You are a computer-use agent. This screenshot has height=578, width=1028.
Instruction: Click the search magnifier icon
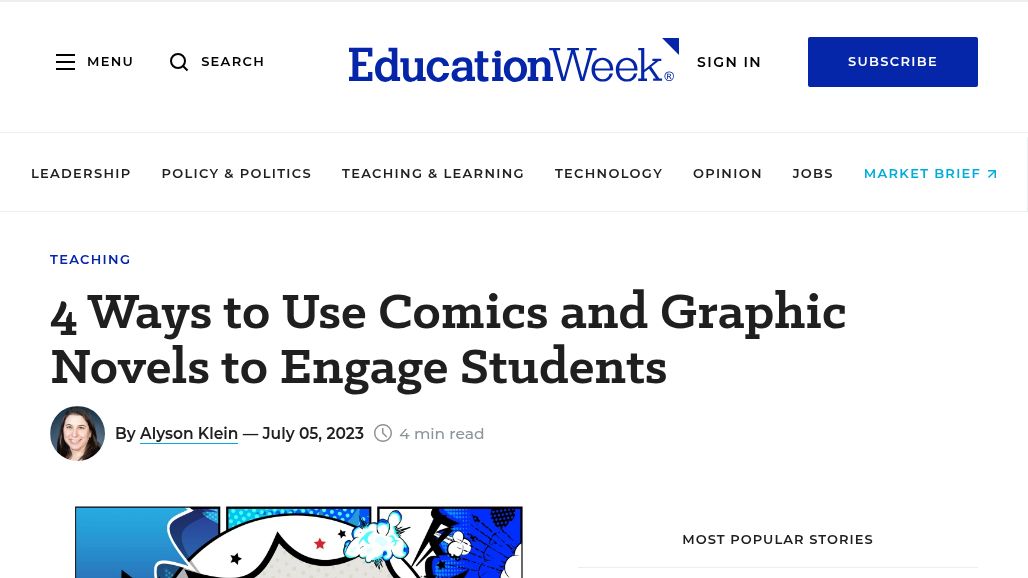pos(179,62)
